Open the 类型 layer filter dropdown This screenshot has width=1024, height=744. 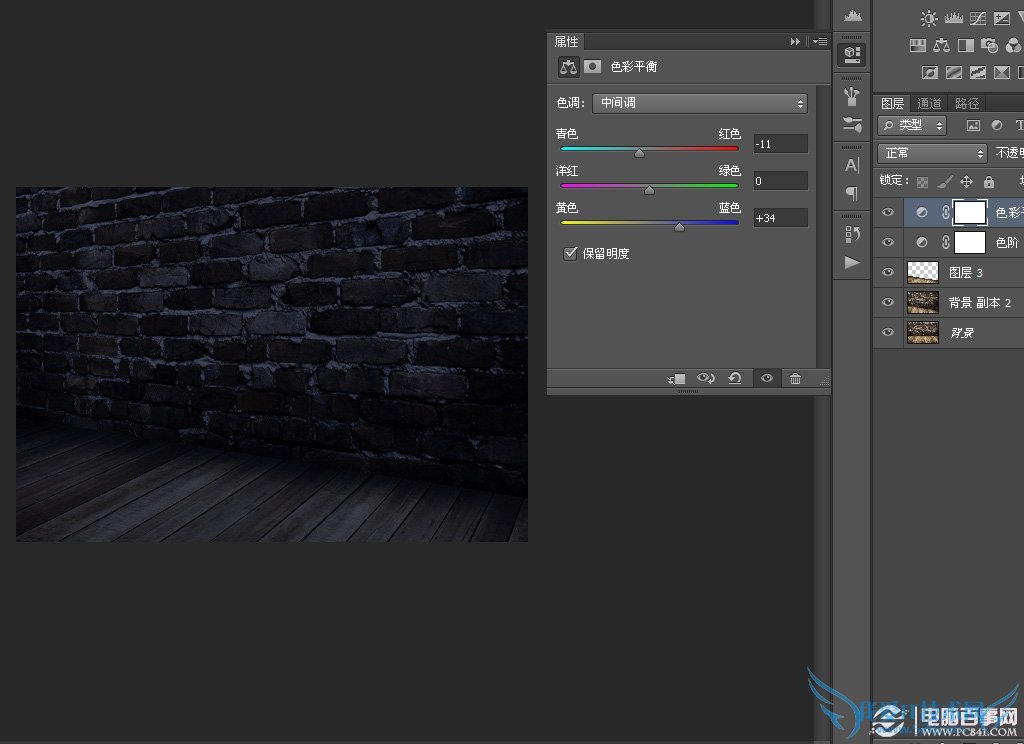click(x=912, y=125)
